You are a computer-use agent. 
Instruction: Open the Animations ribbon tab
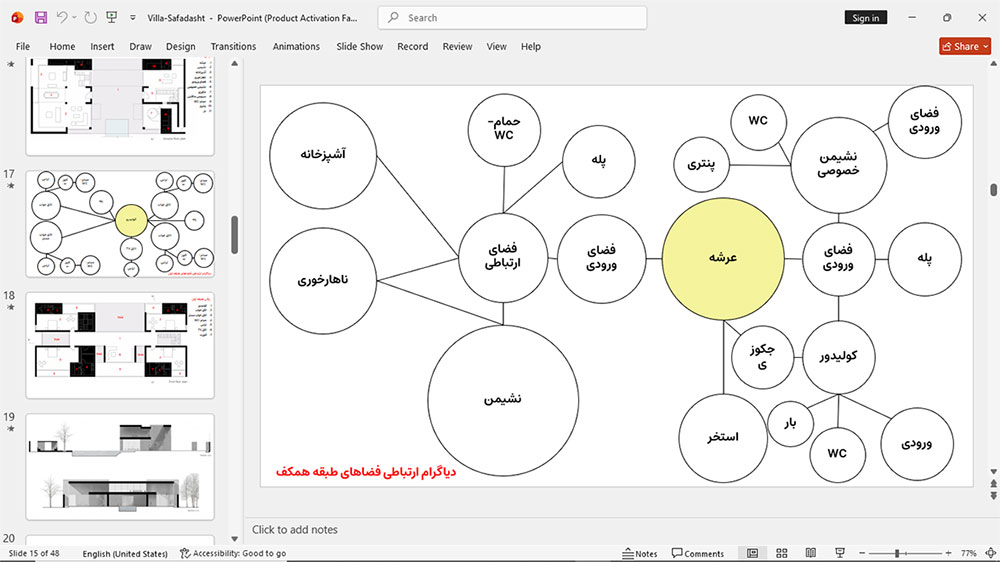[296, 47]
